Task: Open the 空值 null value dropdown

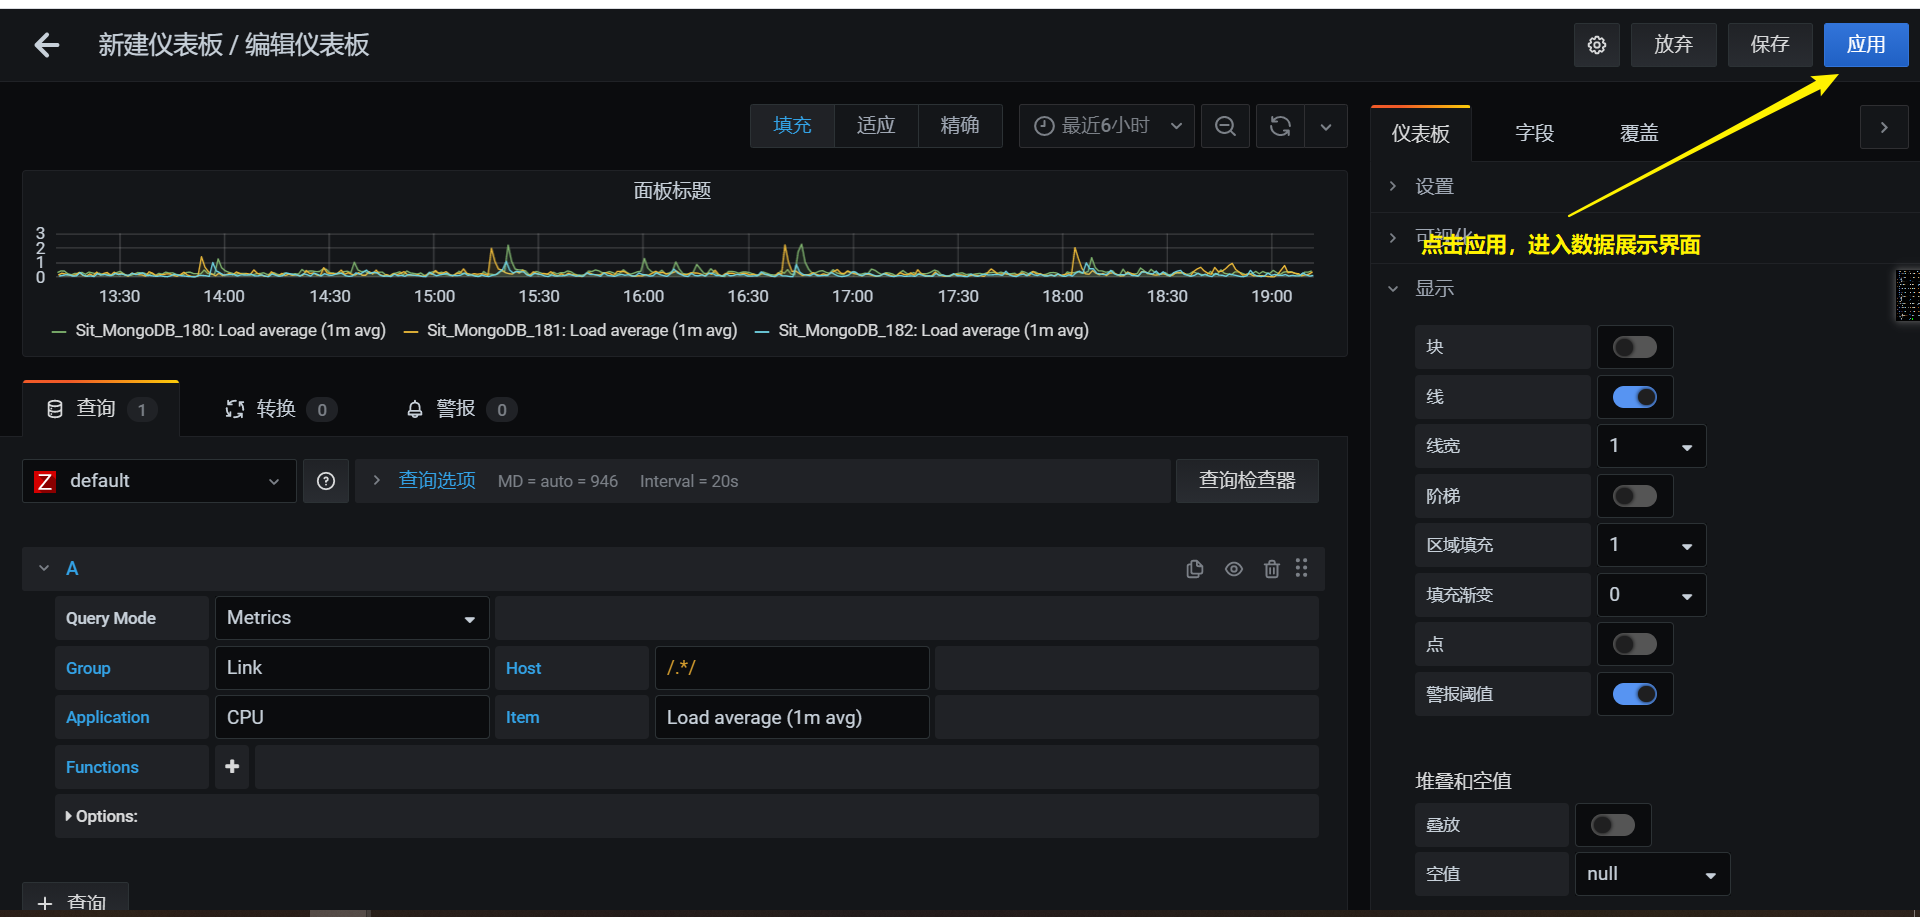Action: pos(1652,874)
